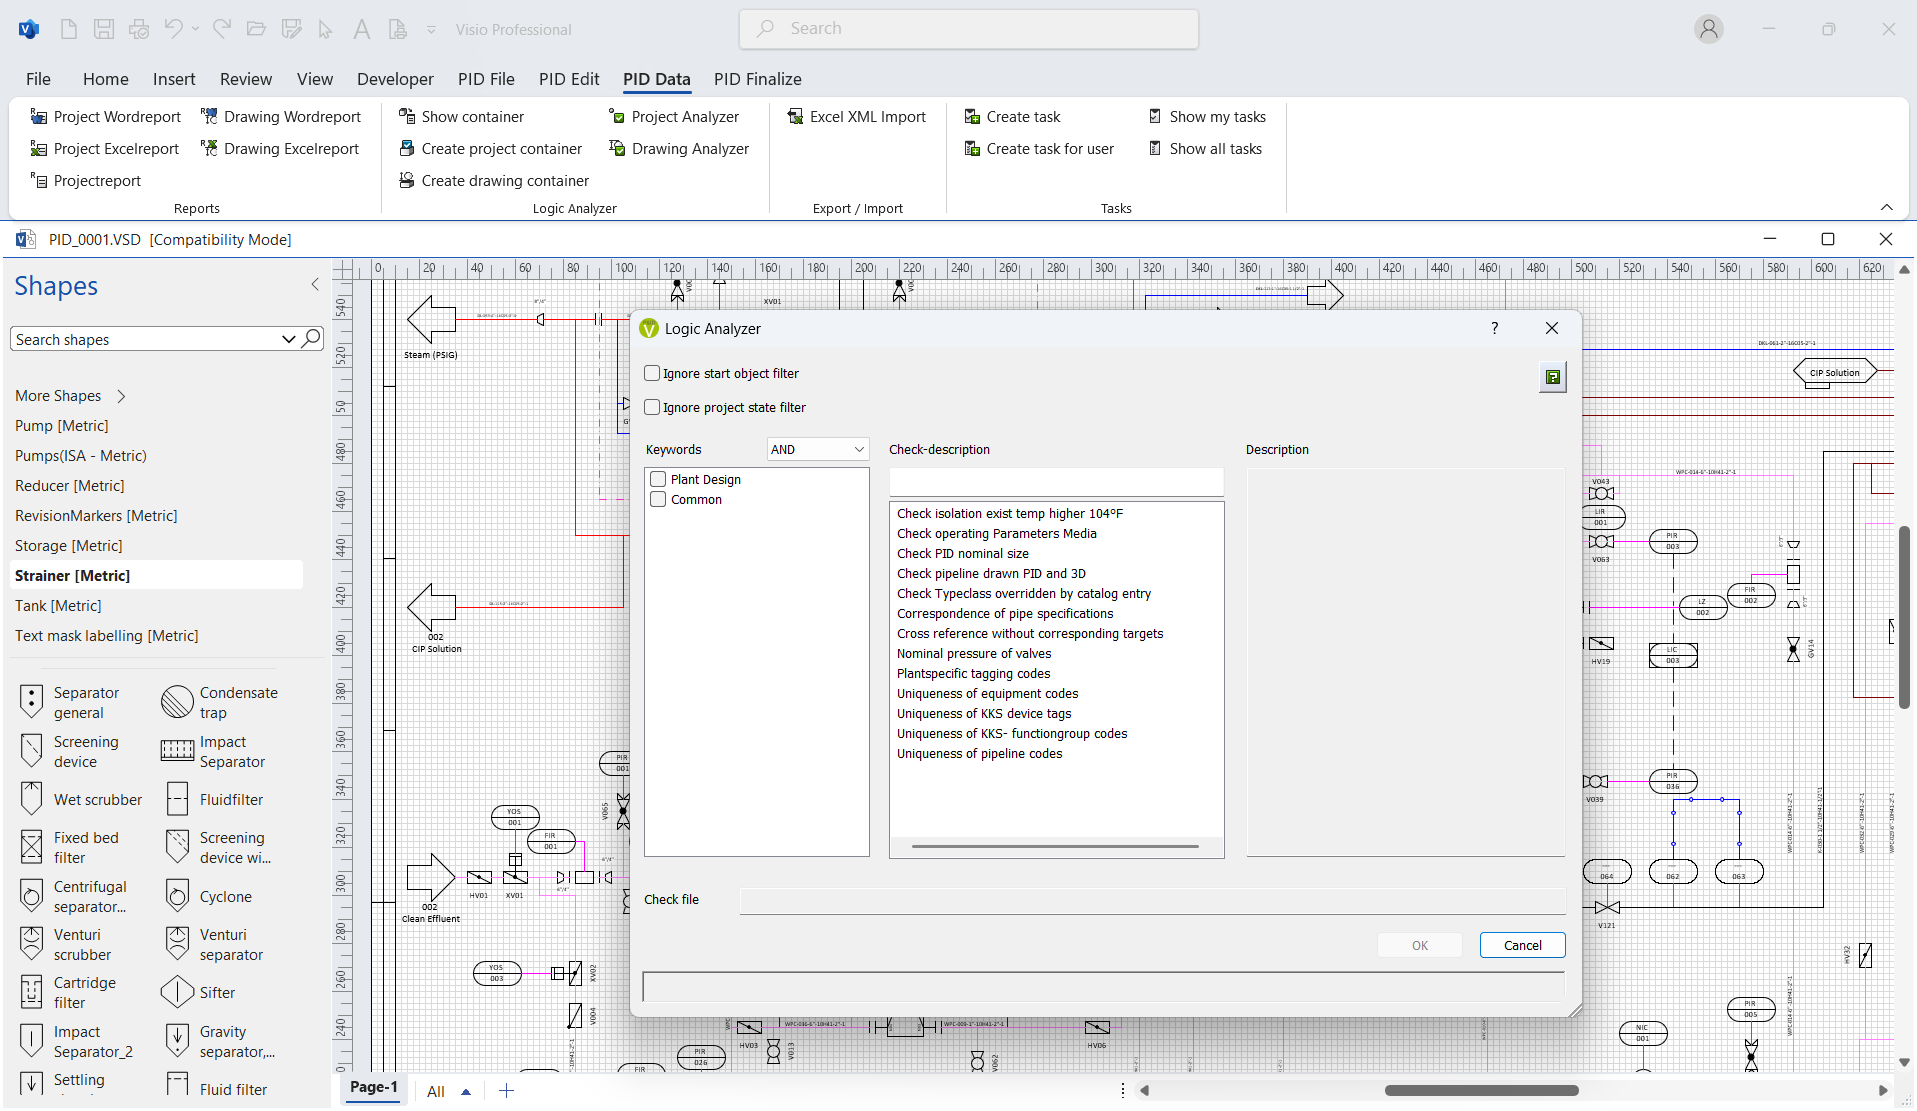The width and height of the screenshot is (1917, 1111).
Task: Select the Fluidfilter shape
Action: pyautogui.click(x=214, y=799)
